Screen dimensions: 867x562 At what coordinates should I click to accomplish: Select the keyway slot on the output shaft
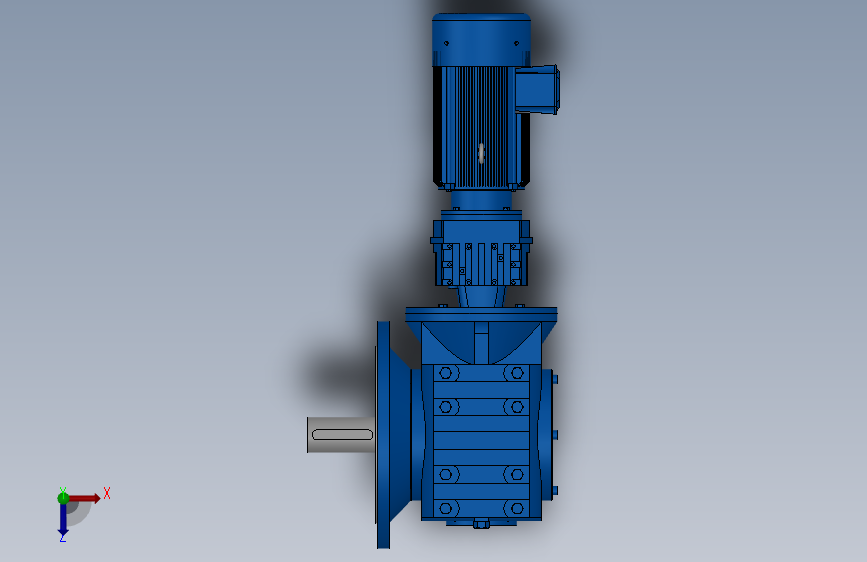343,435
